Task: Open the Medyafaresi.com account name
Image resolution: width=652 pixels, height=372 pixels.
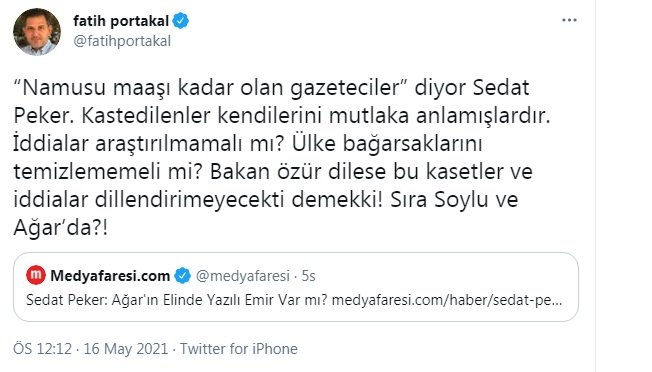Action: [110, 276]
